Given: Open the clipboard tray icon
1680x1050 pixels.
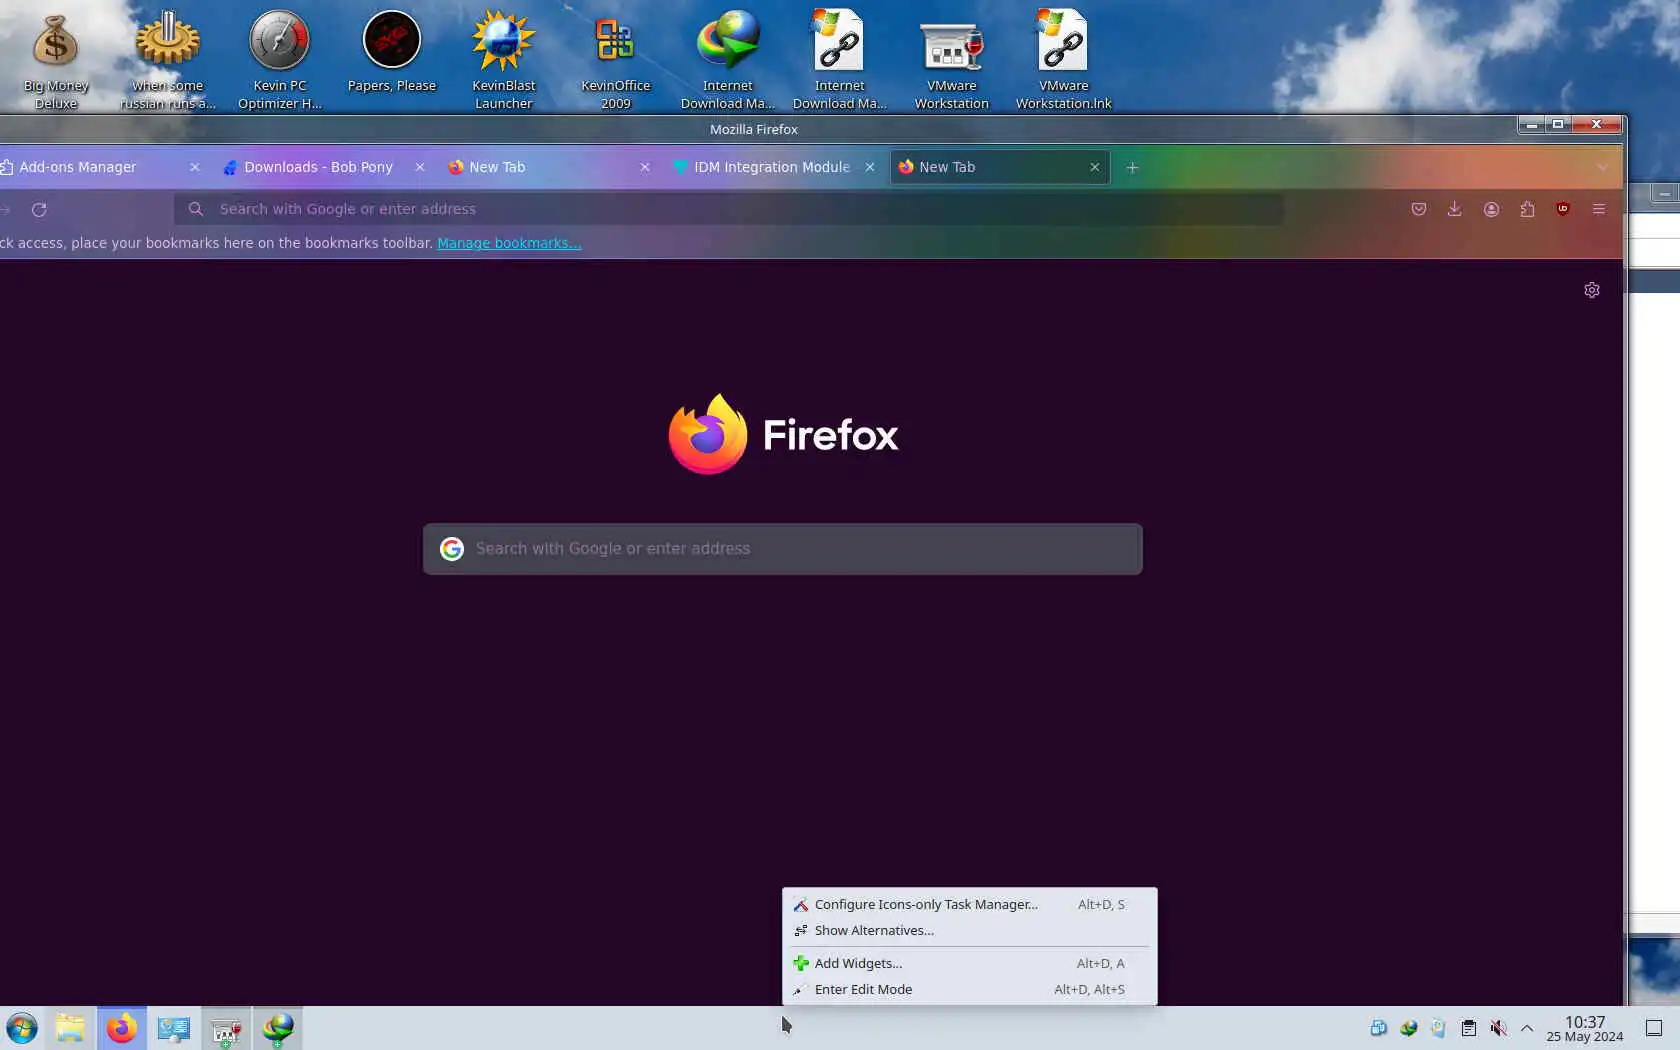Looking at the screenshot, I should click(x=1468, y=1028).
